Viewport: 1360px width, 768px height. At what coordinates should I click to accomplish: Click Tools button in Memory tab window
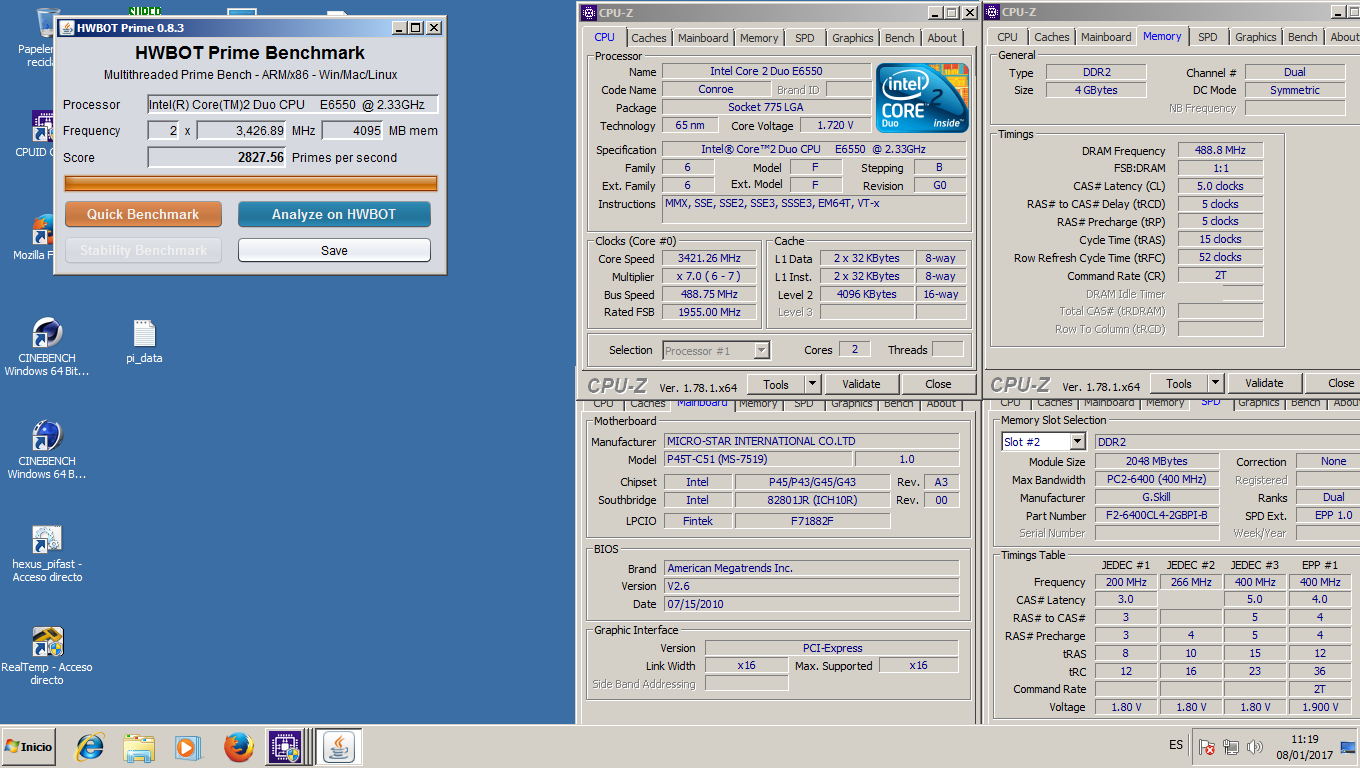pos(1179,383)
